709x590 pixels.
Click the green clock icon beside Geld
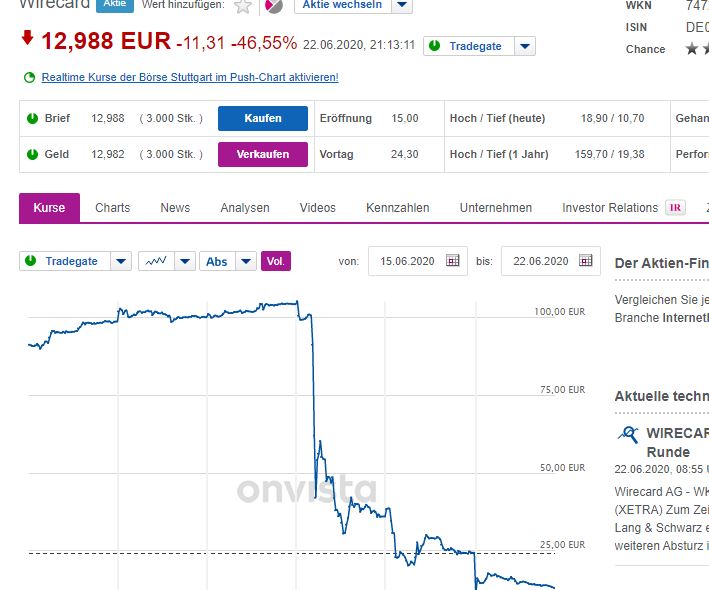tap(31, 154)
